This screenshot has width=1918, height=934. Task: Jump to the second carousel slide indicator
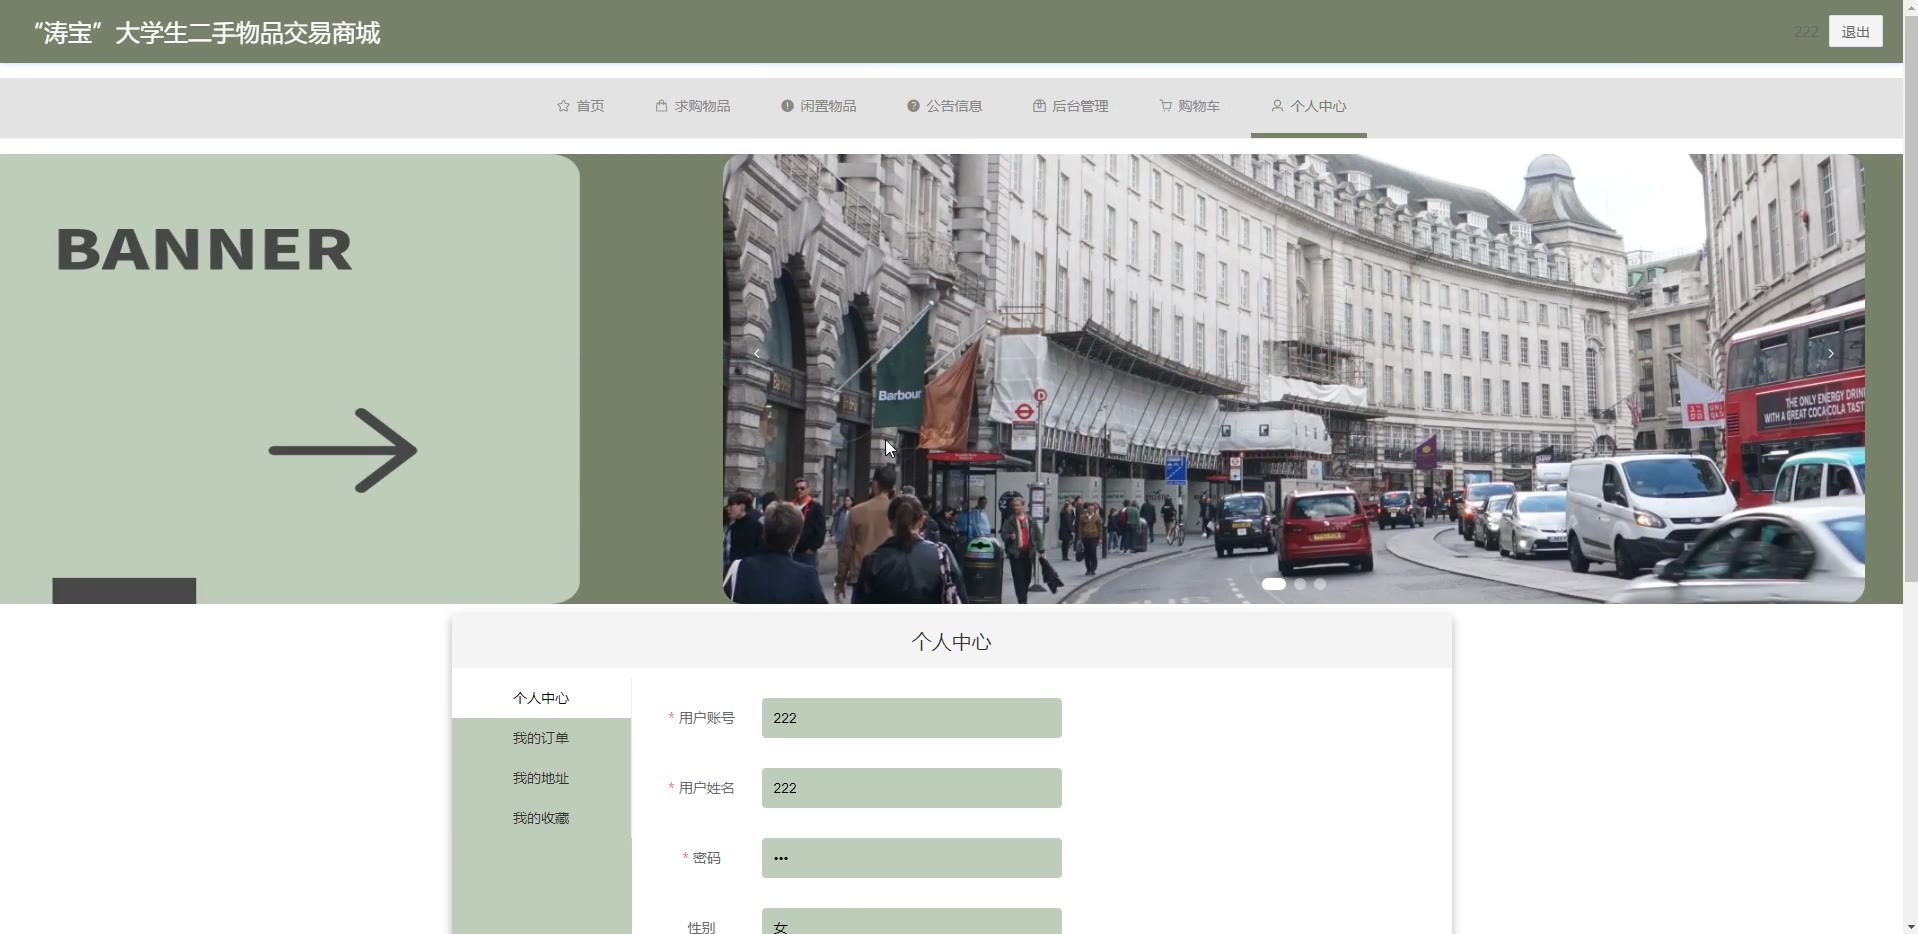click(1300, 584)
